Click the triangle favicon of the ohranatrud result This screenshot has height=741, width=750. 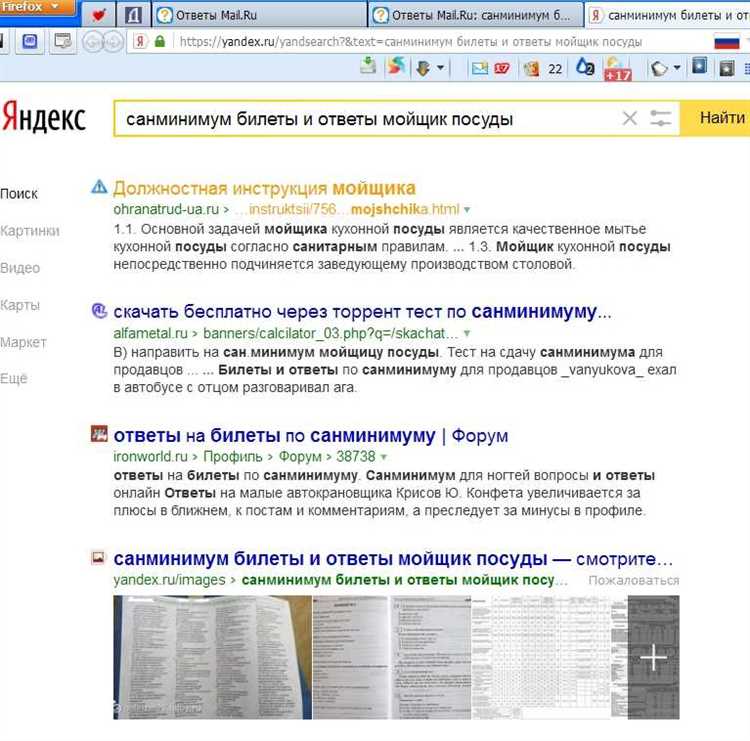99,187
